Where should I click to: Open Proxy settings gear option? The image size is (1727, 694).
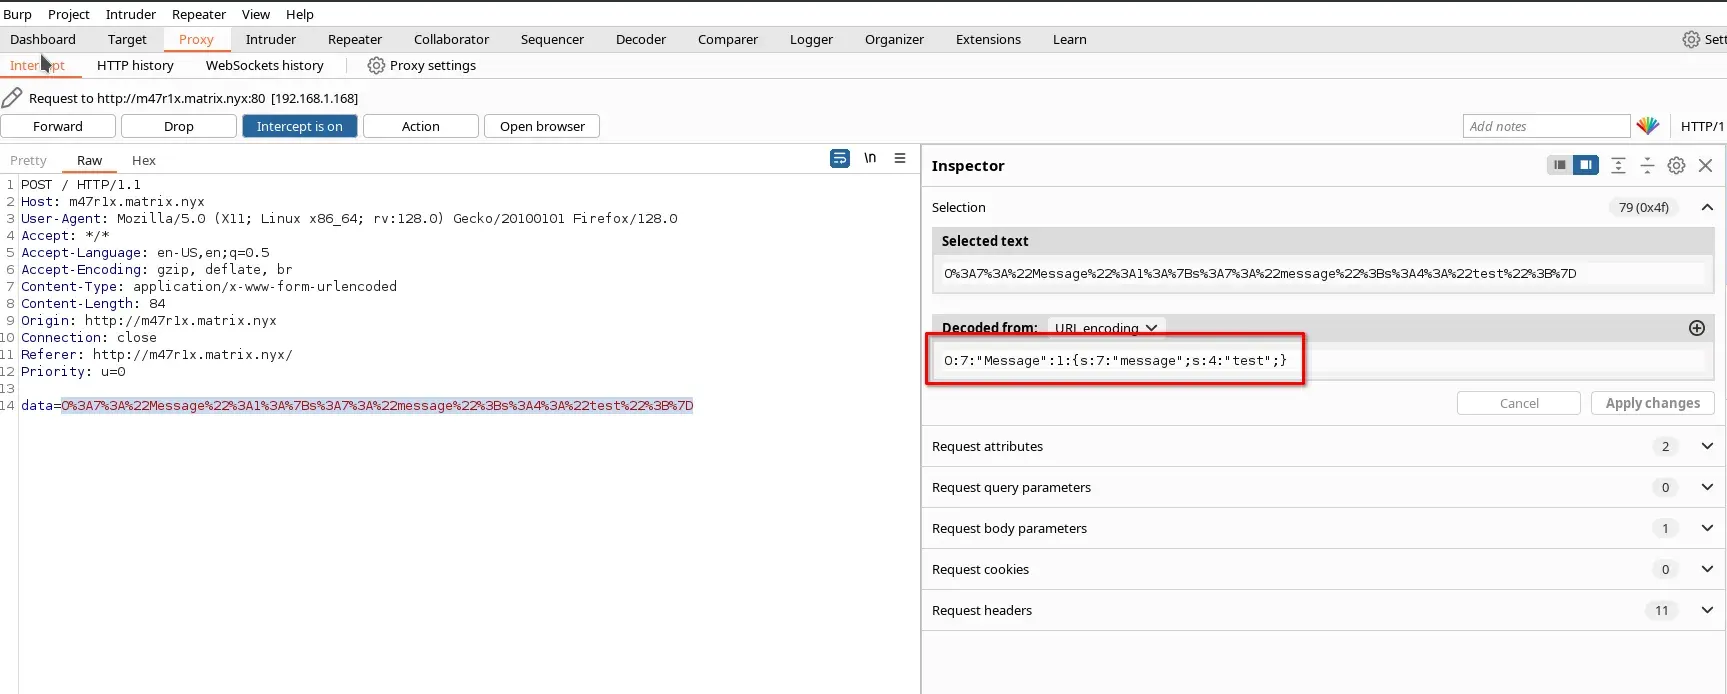(422, 65)
